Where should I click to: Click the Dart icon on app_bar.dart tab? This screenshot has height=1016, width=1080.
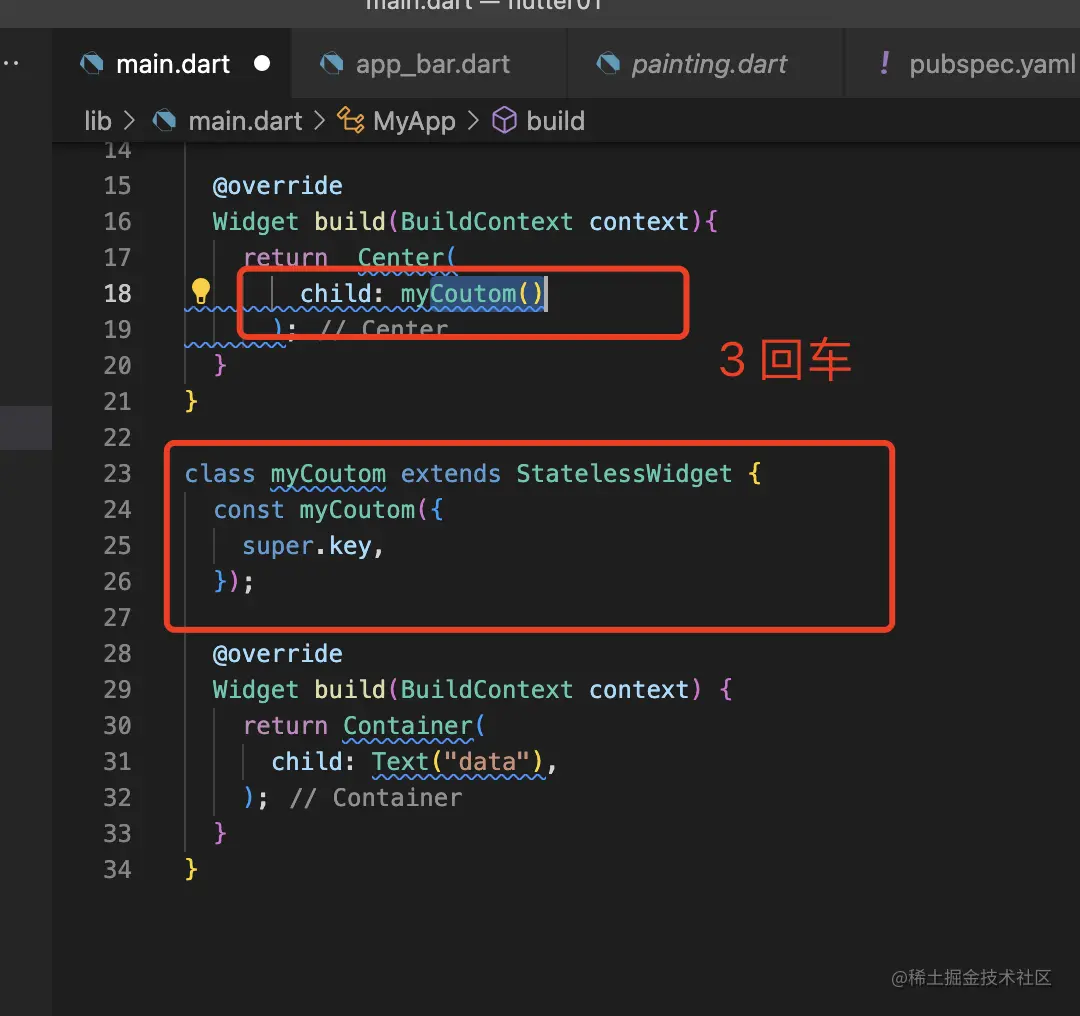(331, 64)
